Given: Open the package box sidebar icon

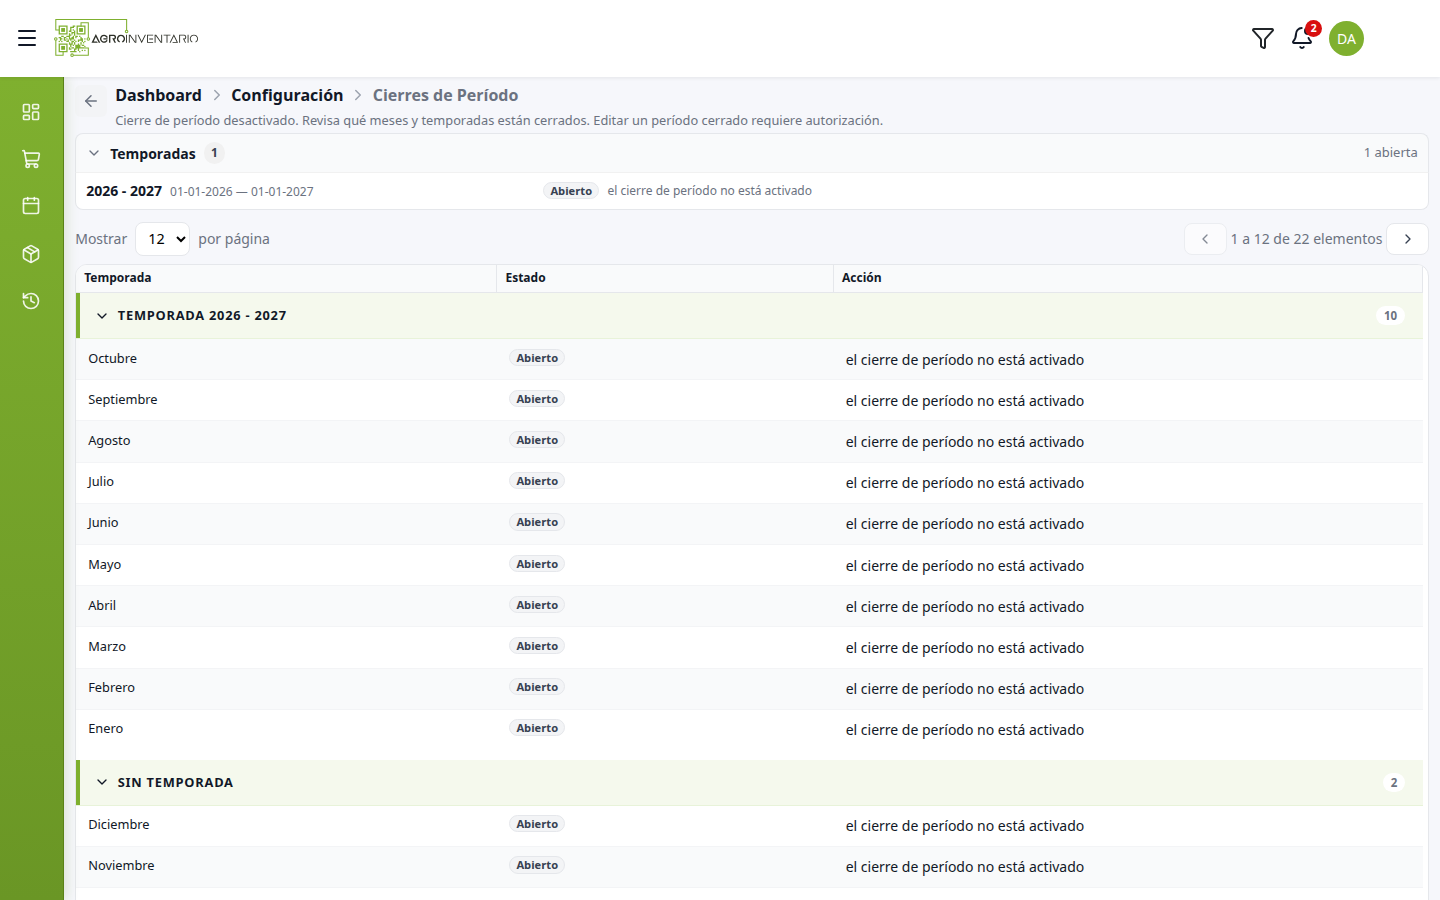Looking at the screenshot, I should (31, 254).
